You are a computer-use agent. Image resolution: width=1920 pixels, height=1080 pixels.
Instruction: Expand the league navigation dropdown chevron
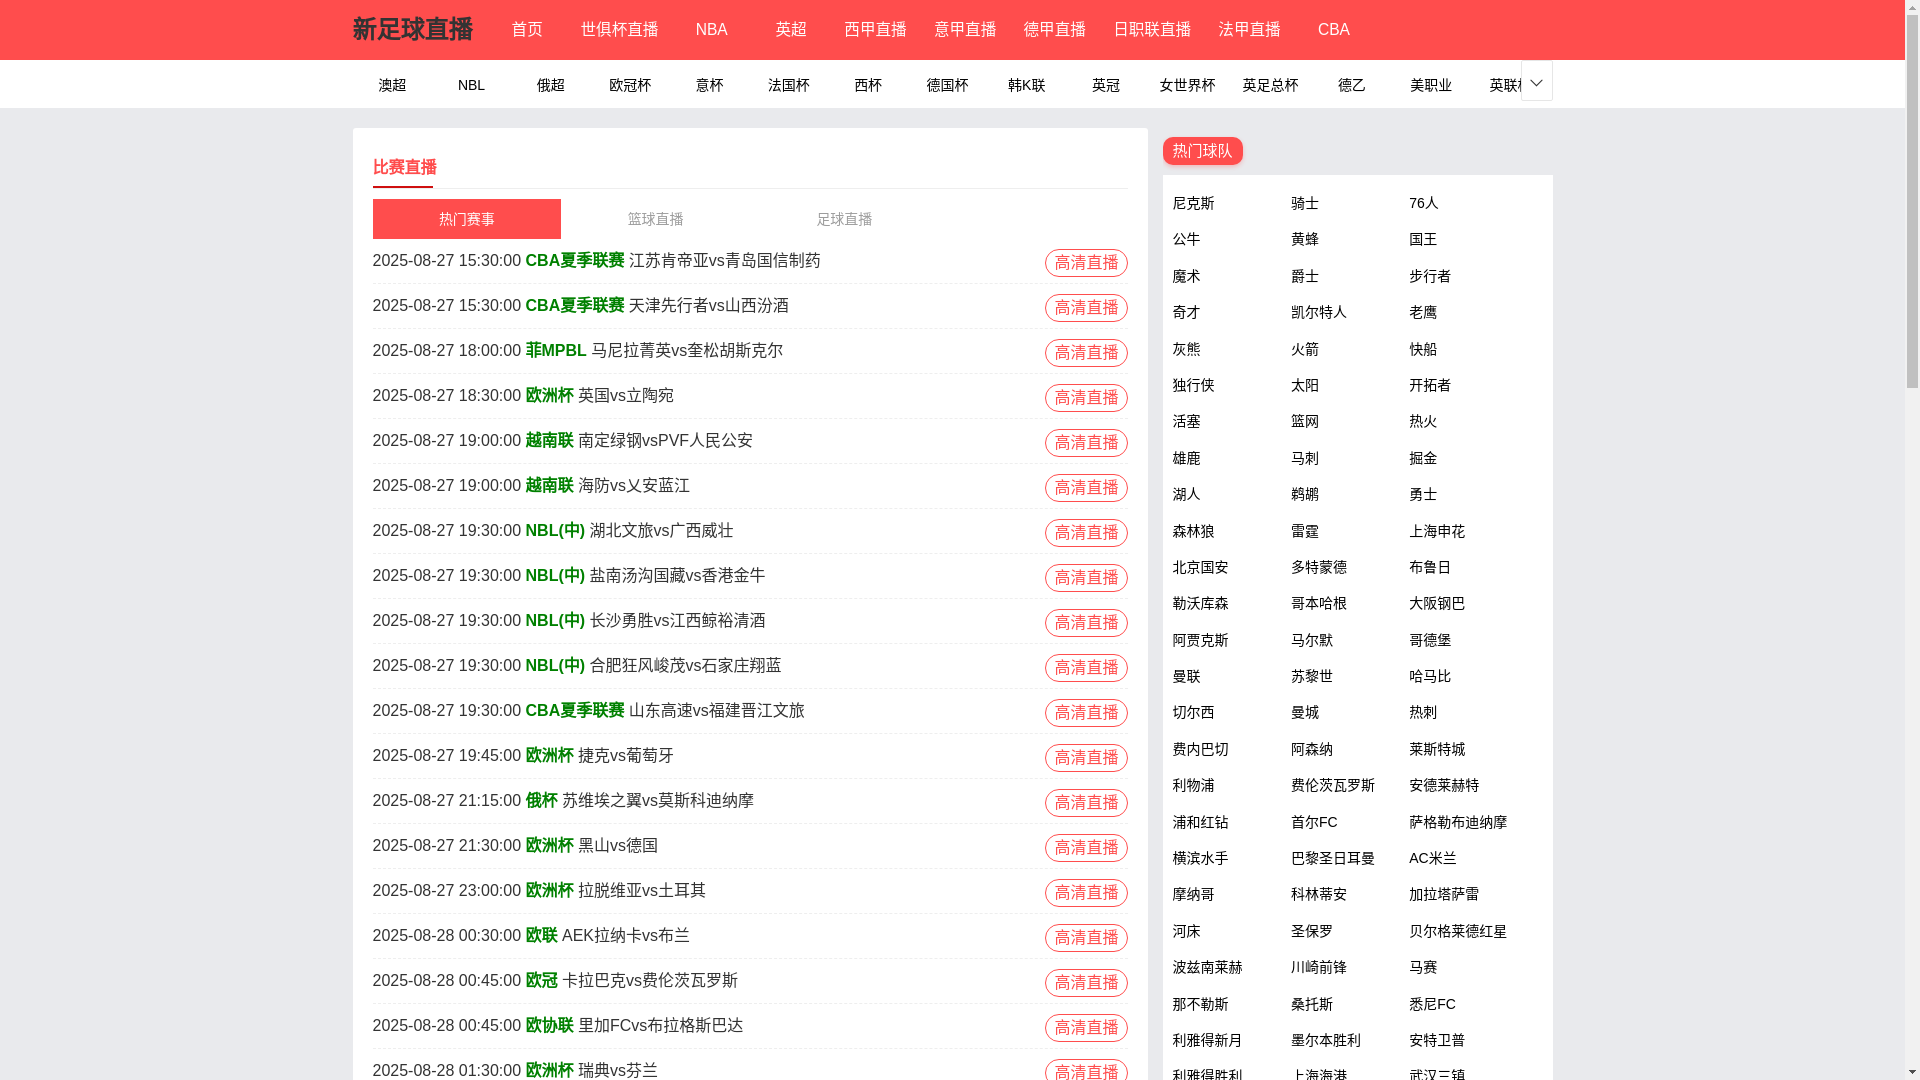pyautogui.click(x=1536, y=82)
